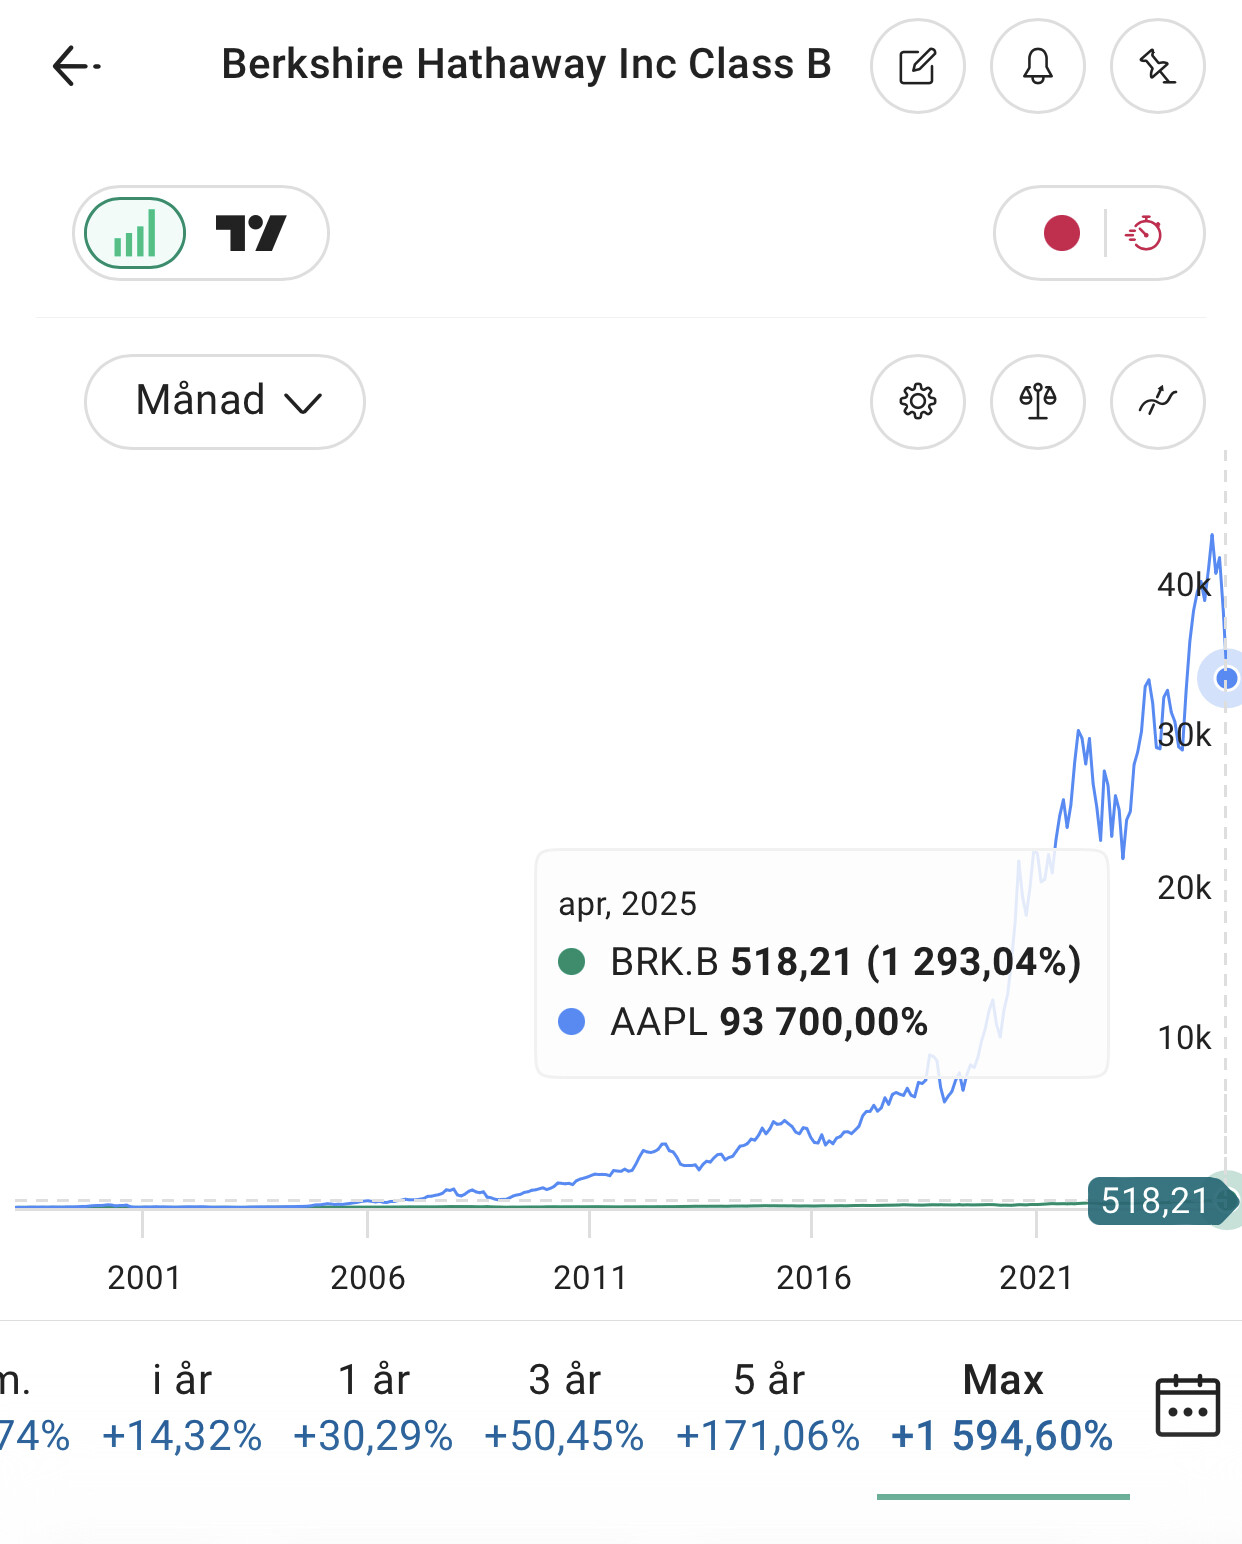Open the edit note icon
1242x1544 pixels.
click(x=917, y=66)
